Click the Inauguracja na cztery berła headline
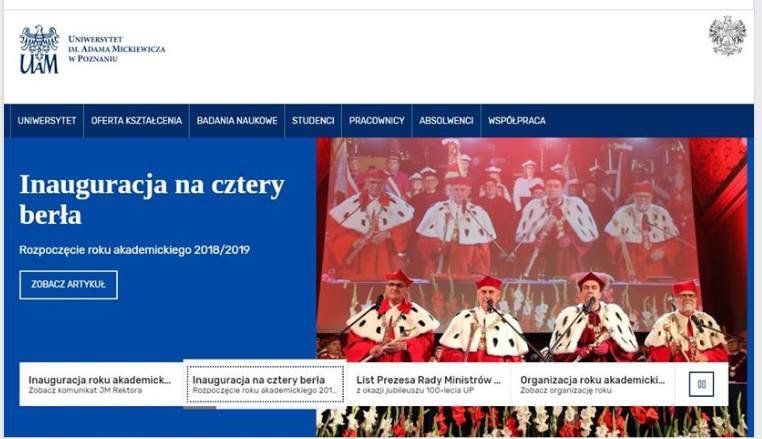Viewport: 762px width, 439px height. point(152,199)
